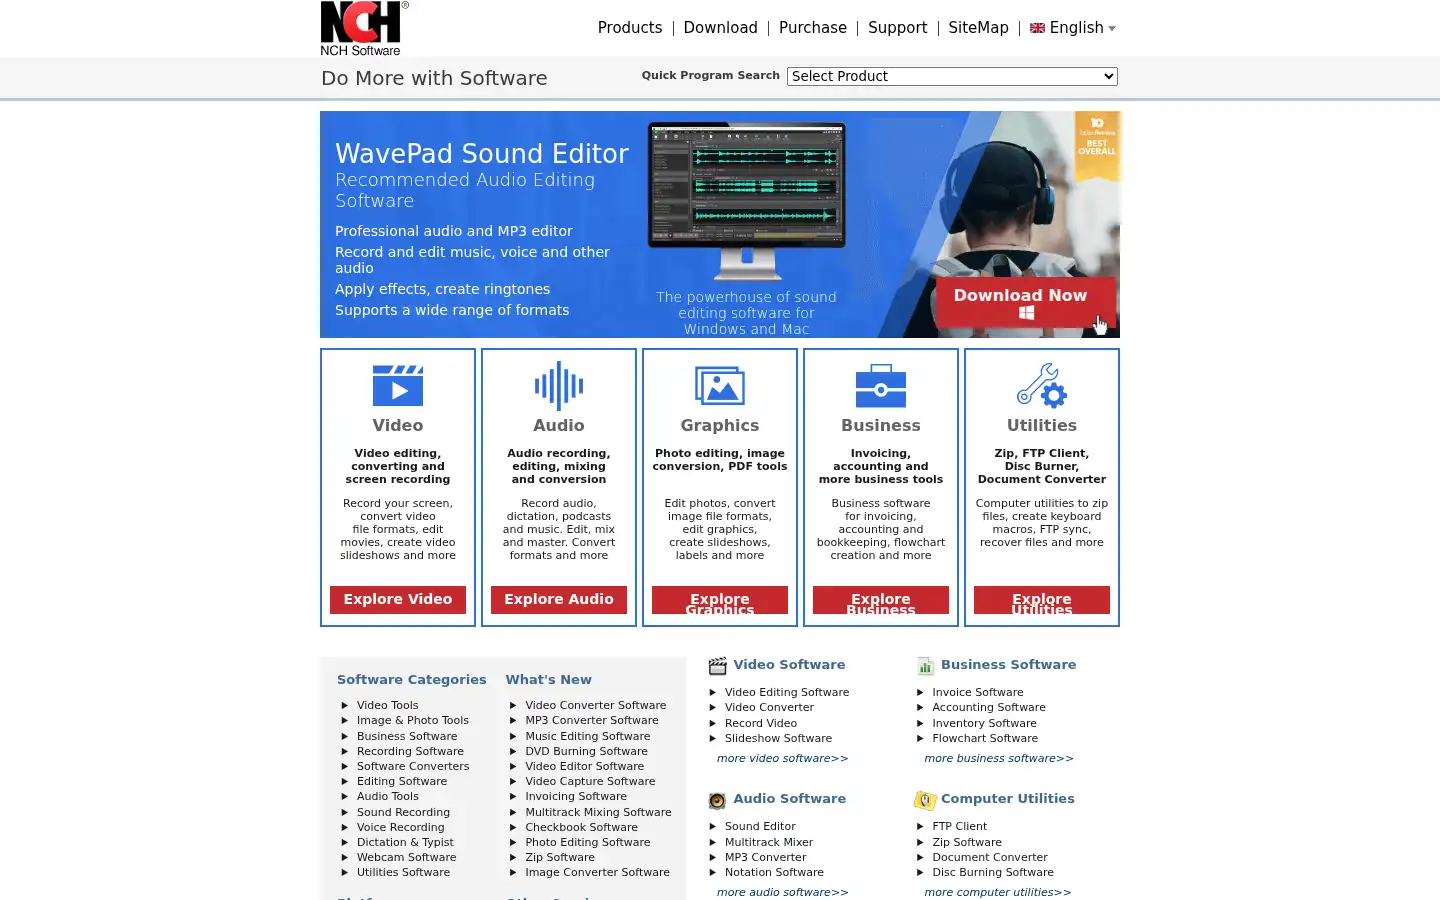The width and height of the screenshot is (1440, 900).
Task: Click the Explore Utilities button
Action: point(1042,600)
